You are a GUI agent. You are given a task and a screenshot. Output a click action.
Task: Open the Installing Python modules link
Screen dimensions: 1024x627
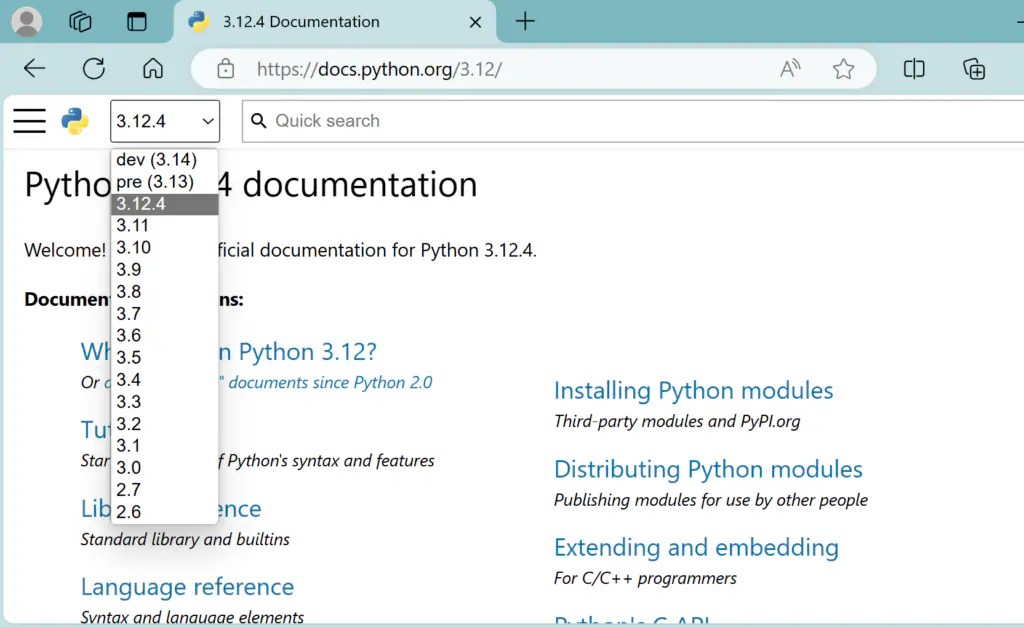pyautogui.click(x=693, y=391)
